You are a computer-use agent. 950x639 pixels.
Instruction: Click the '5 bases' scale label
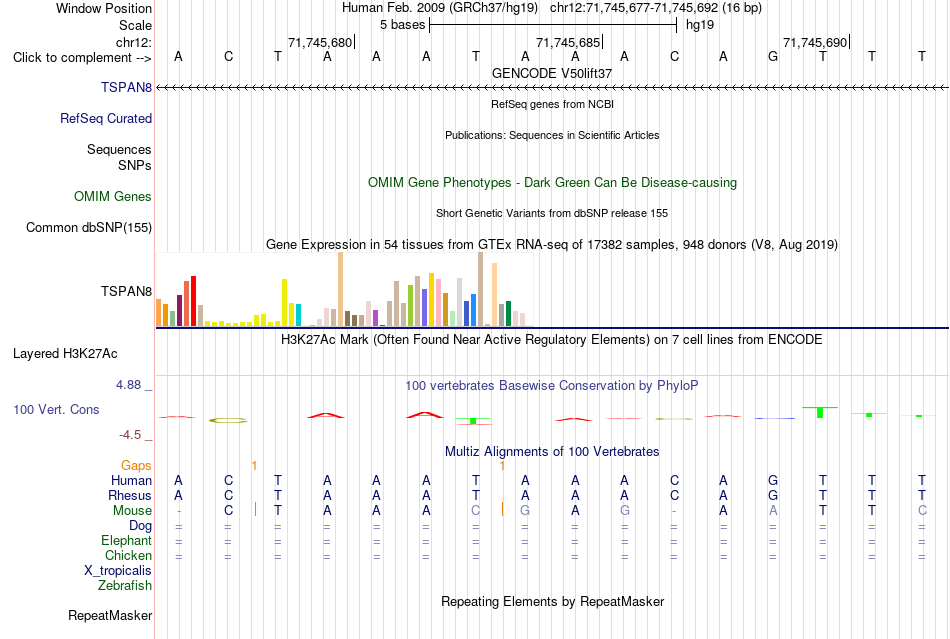click(402, 25)
